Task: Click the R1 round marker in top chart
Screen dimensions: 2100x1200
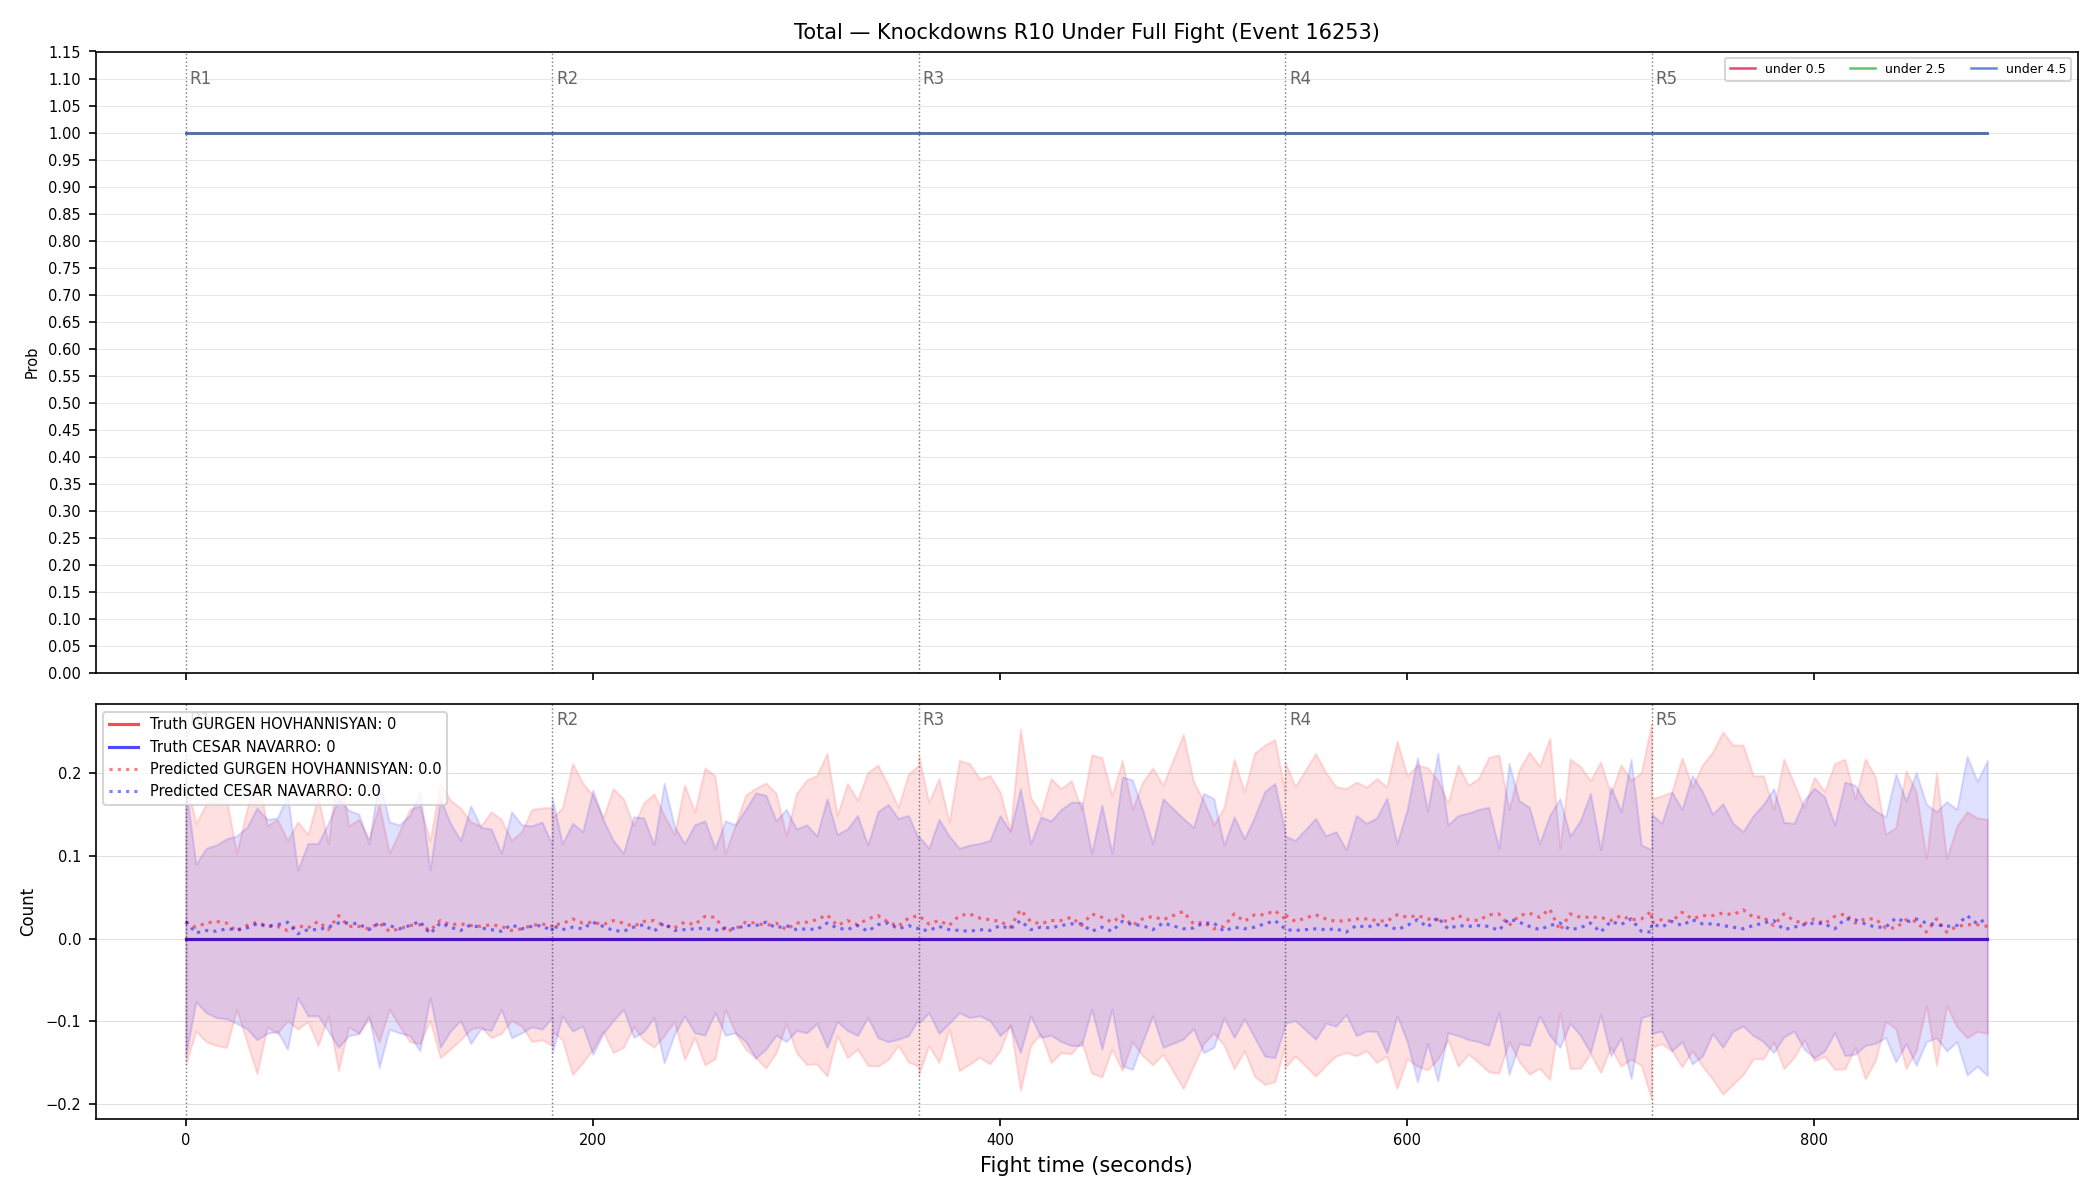Action: point(200,78)
